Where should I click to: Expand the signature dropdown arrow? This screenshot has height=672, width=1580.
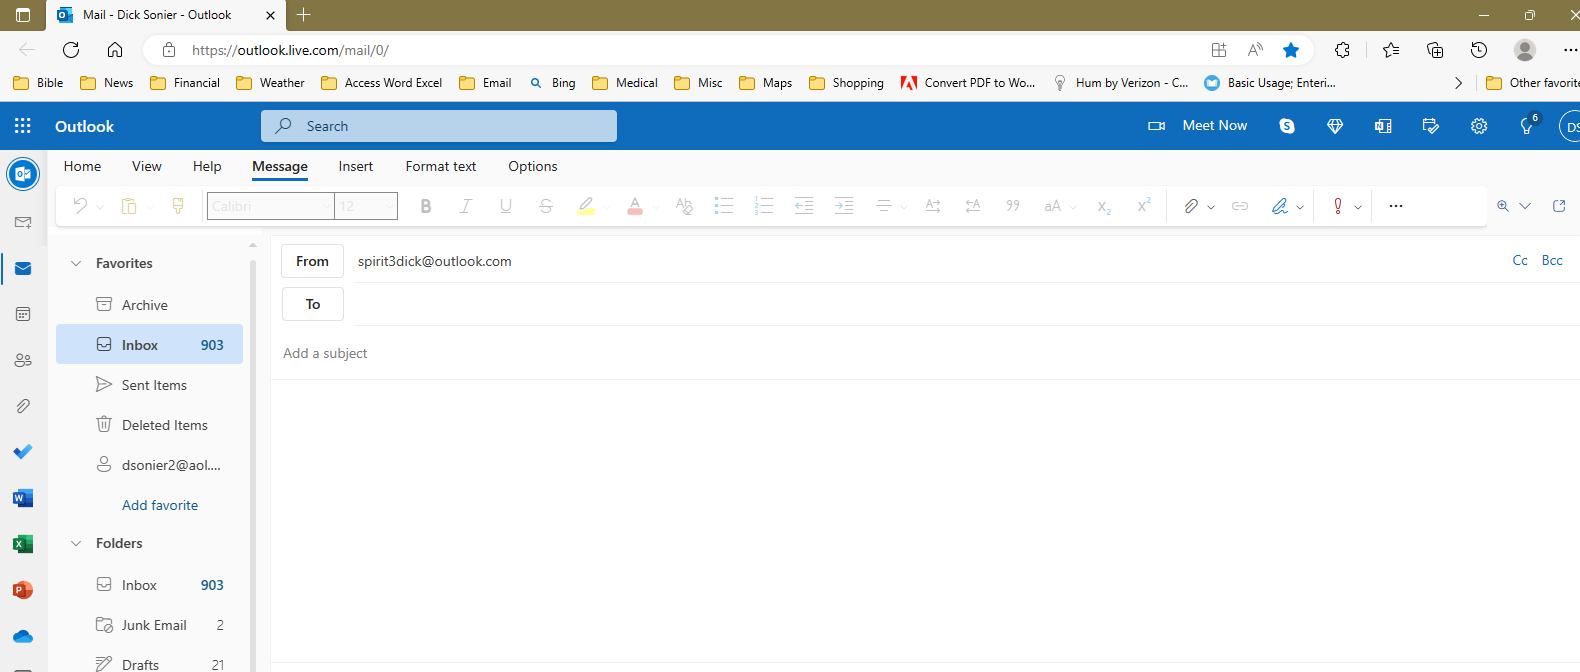point(1300,207)
